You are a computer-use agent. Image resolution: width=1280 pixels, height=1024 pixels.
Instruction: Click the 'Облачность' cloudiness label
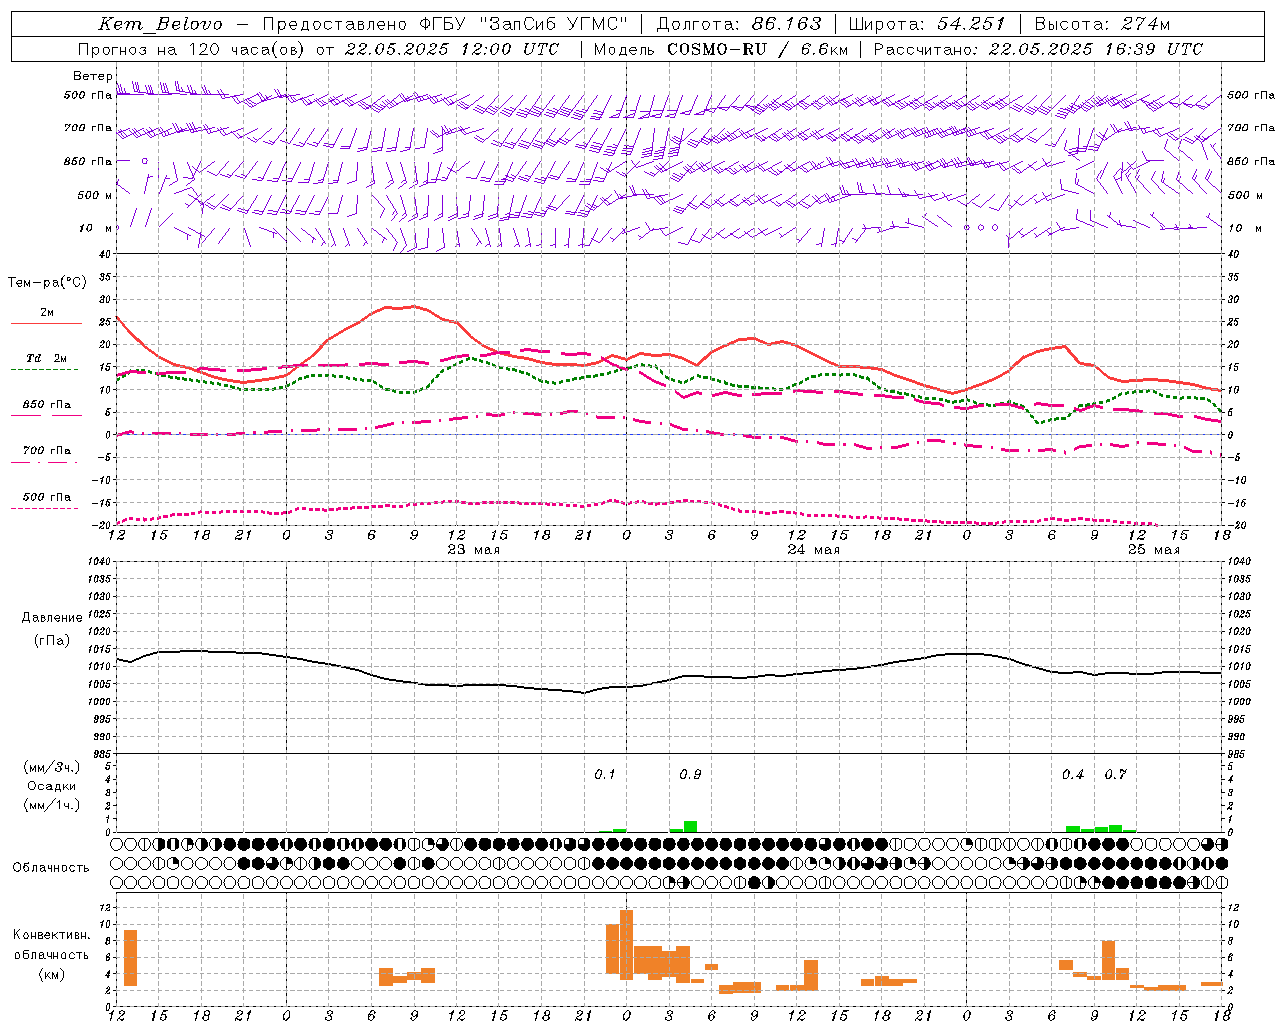point(51,868)
